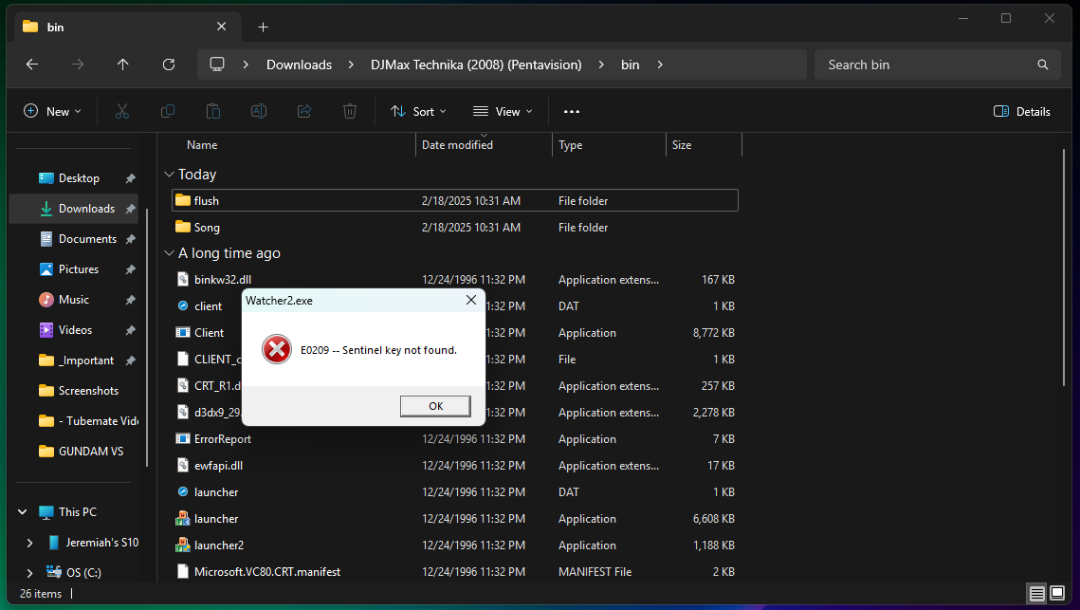Click OK in the Watcher2.exe error dialog
This screenshot has width=1080, height=610.
pos(435,406)
